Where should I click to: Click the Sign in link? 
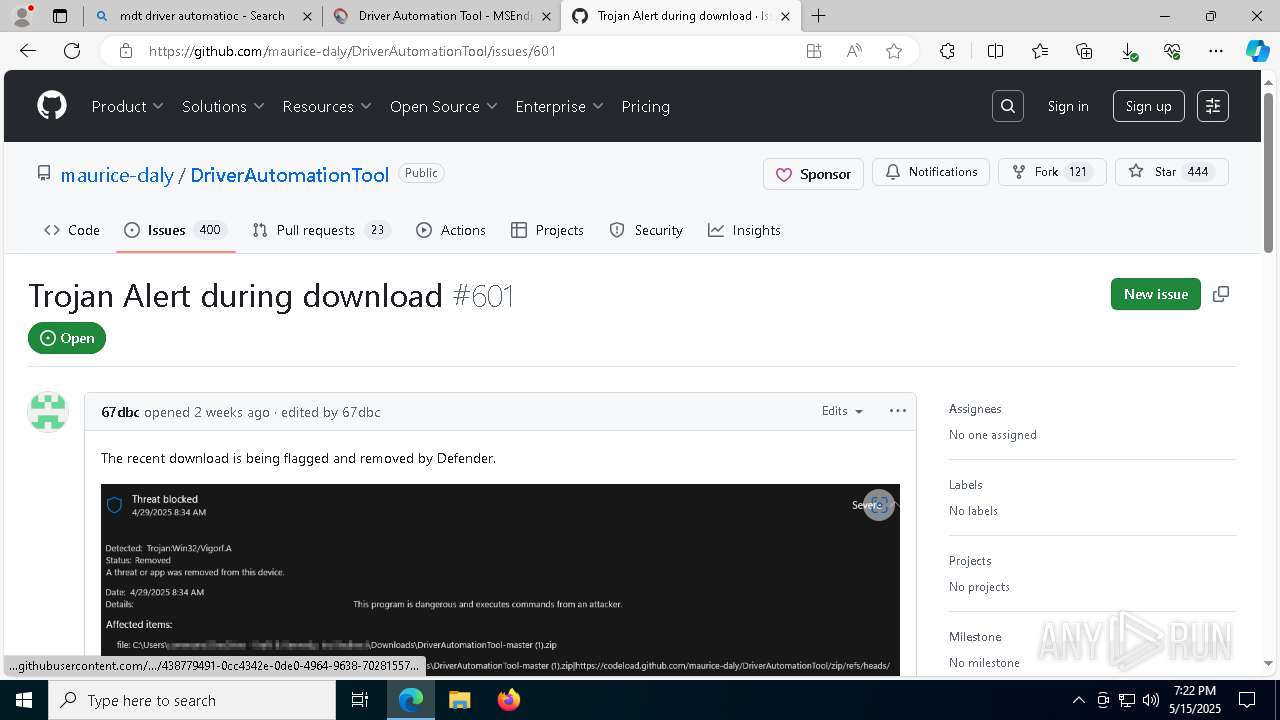click(x=1068, y=106)
